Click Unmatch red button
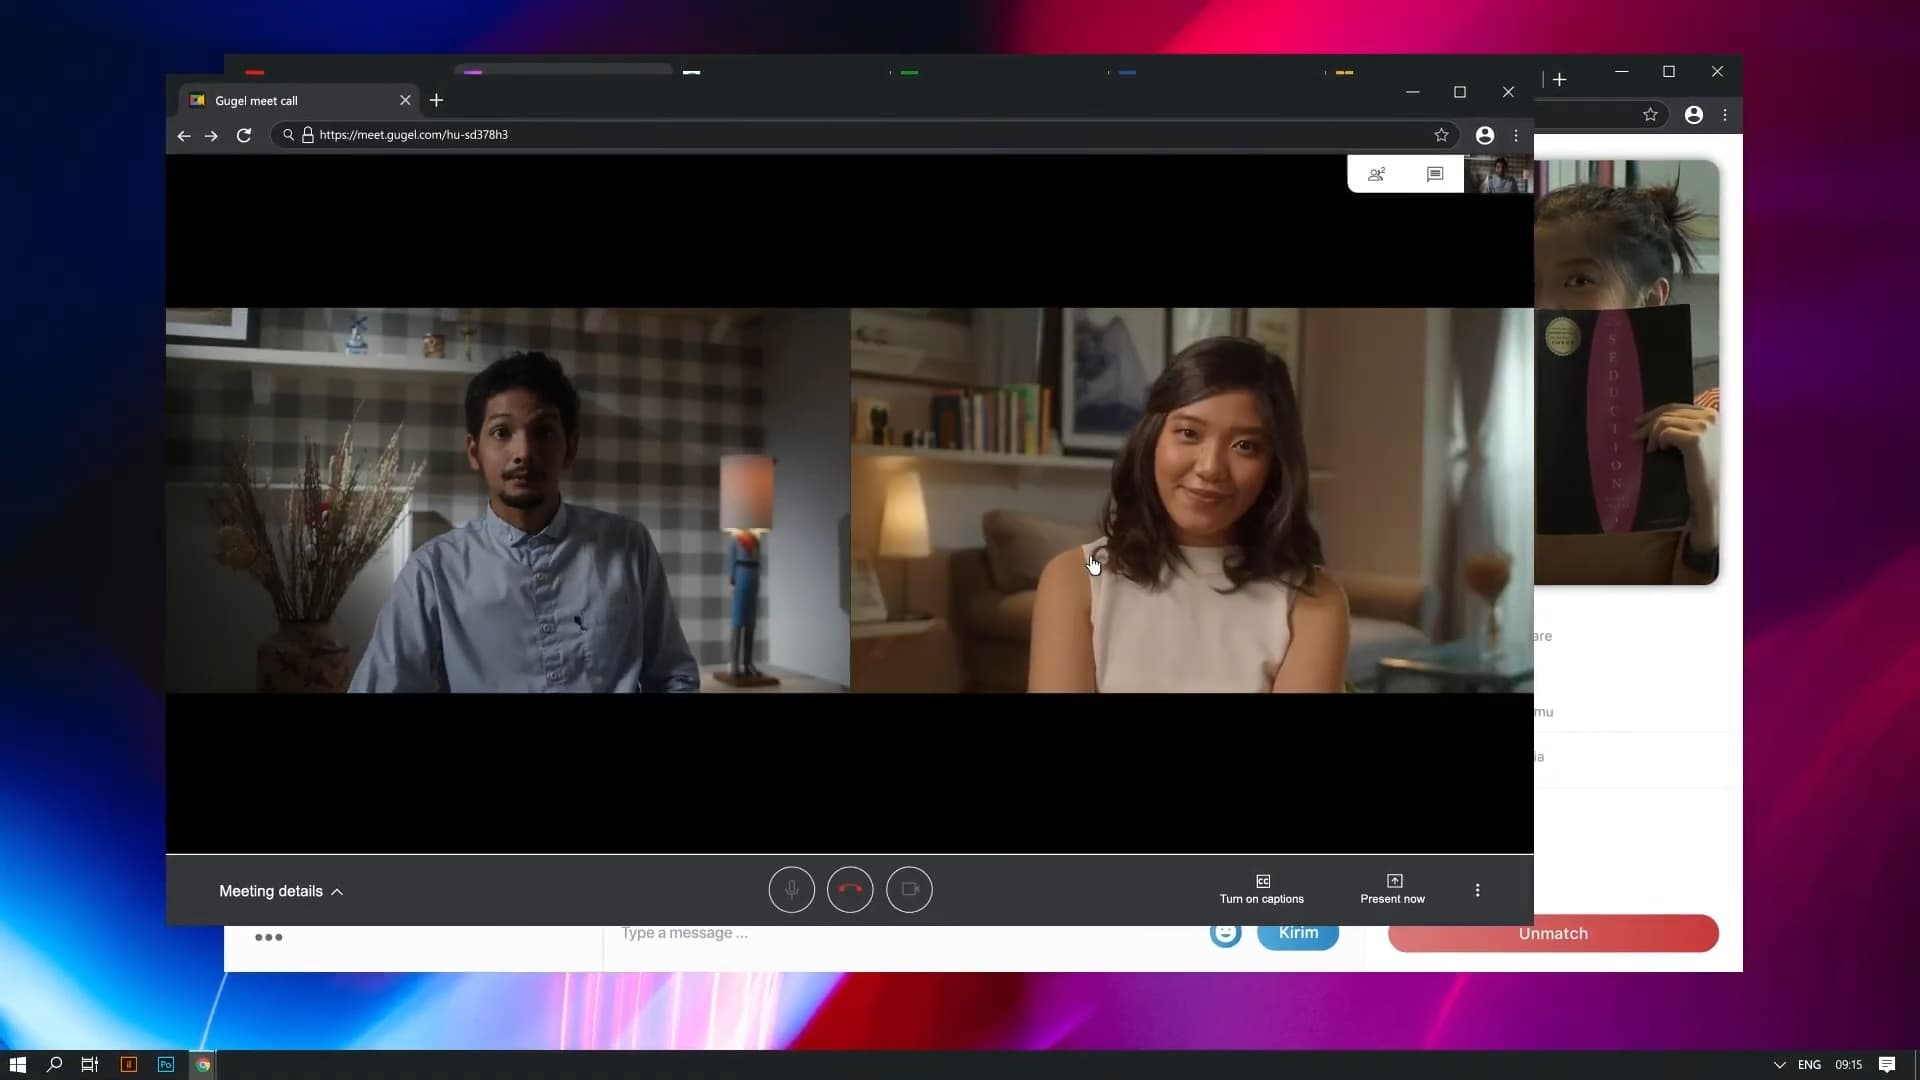1920x1080 pixels. [1552, 934]
